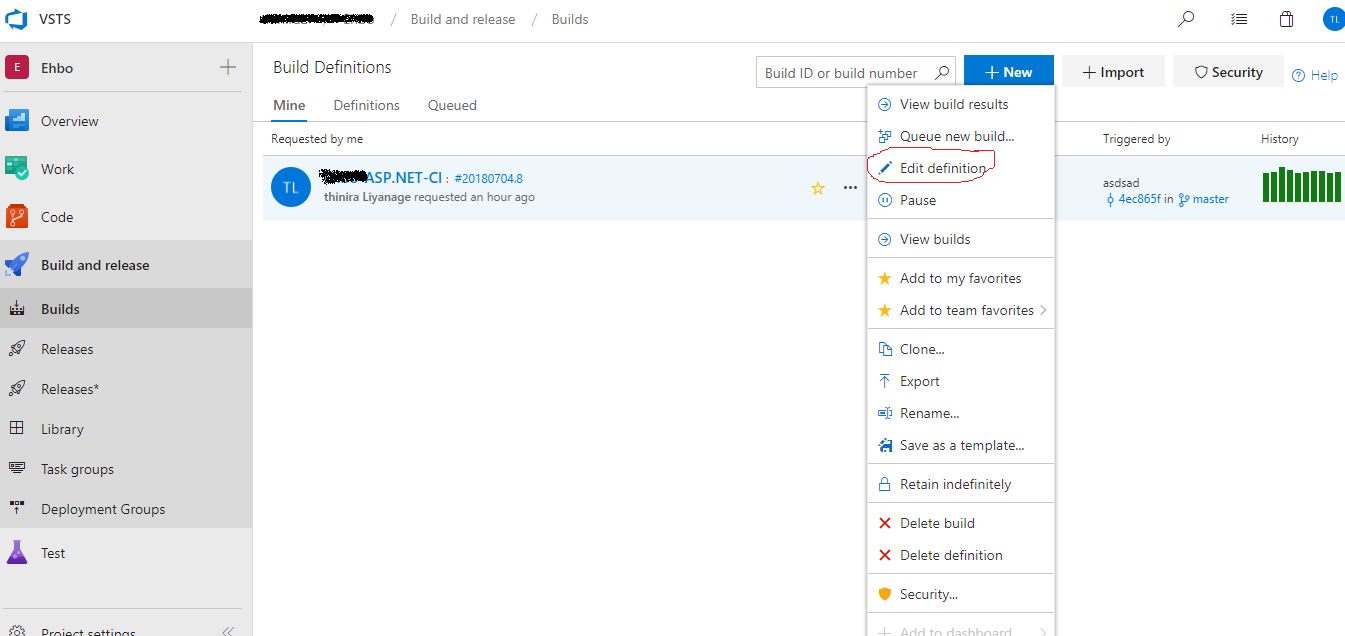1345x636 pixels.
Task: Switch to the Mine tab
Action: [289, 105]
